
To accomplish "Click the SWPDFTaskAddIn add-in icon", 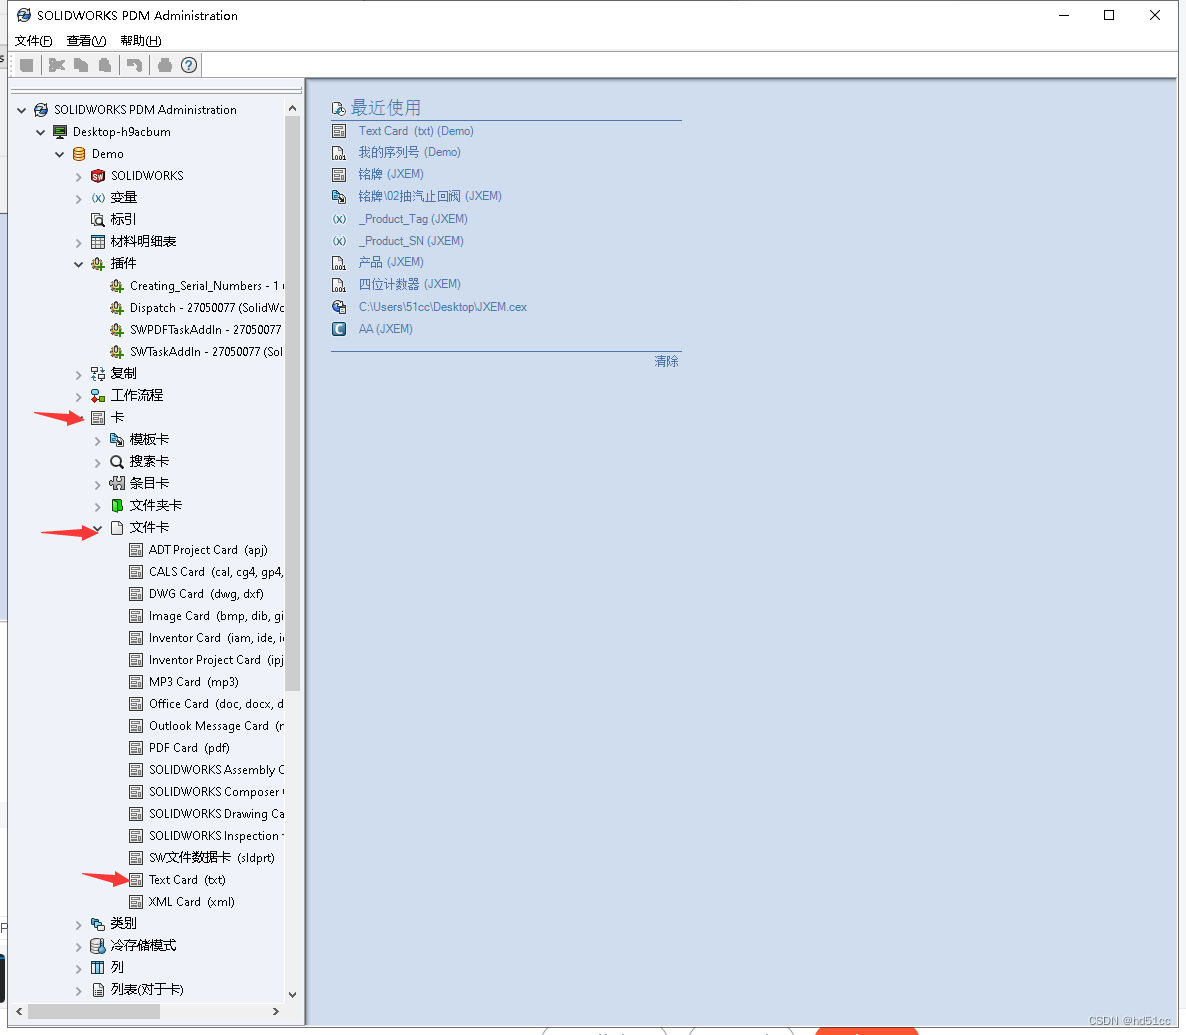I will click(116, 330).
